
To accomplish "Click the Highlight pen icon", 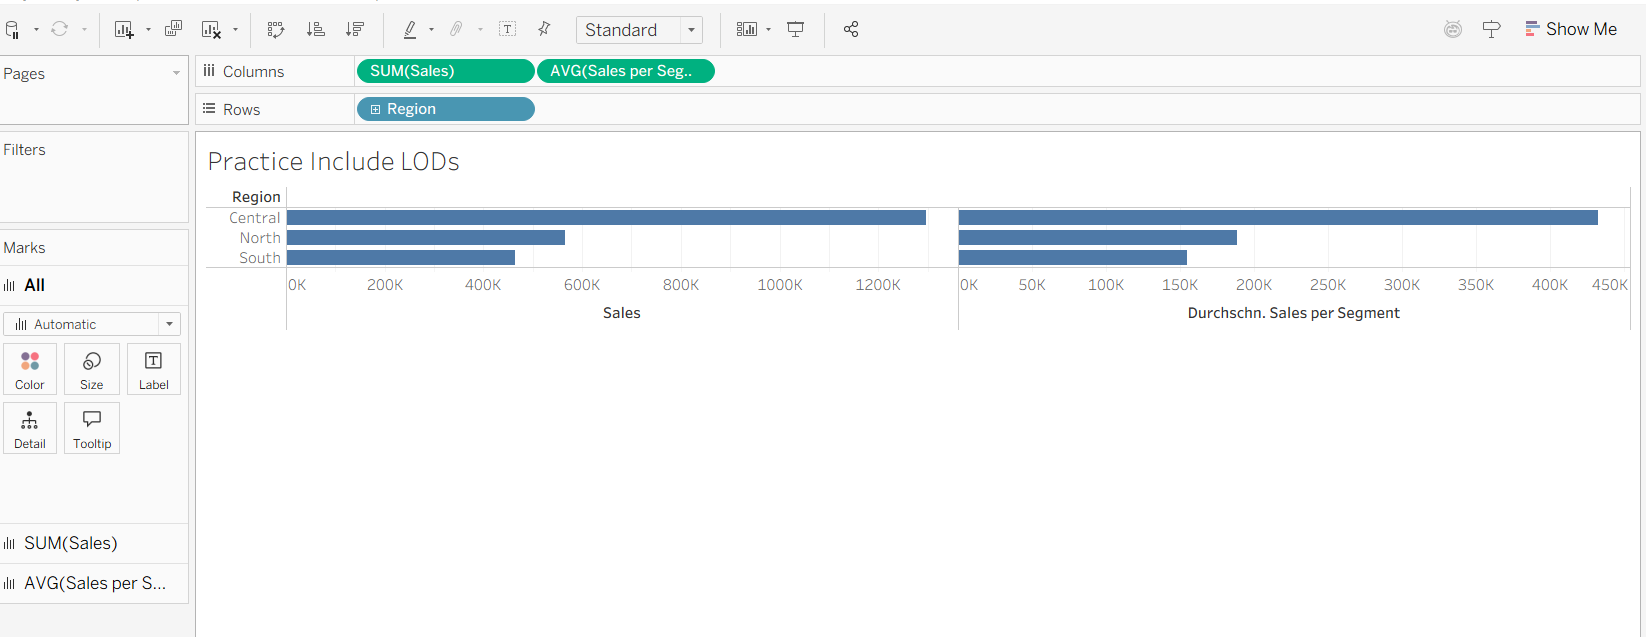I will pos(410,30).
